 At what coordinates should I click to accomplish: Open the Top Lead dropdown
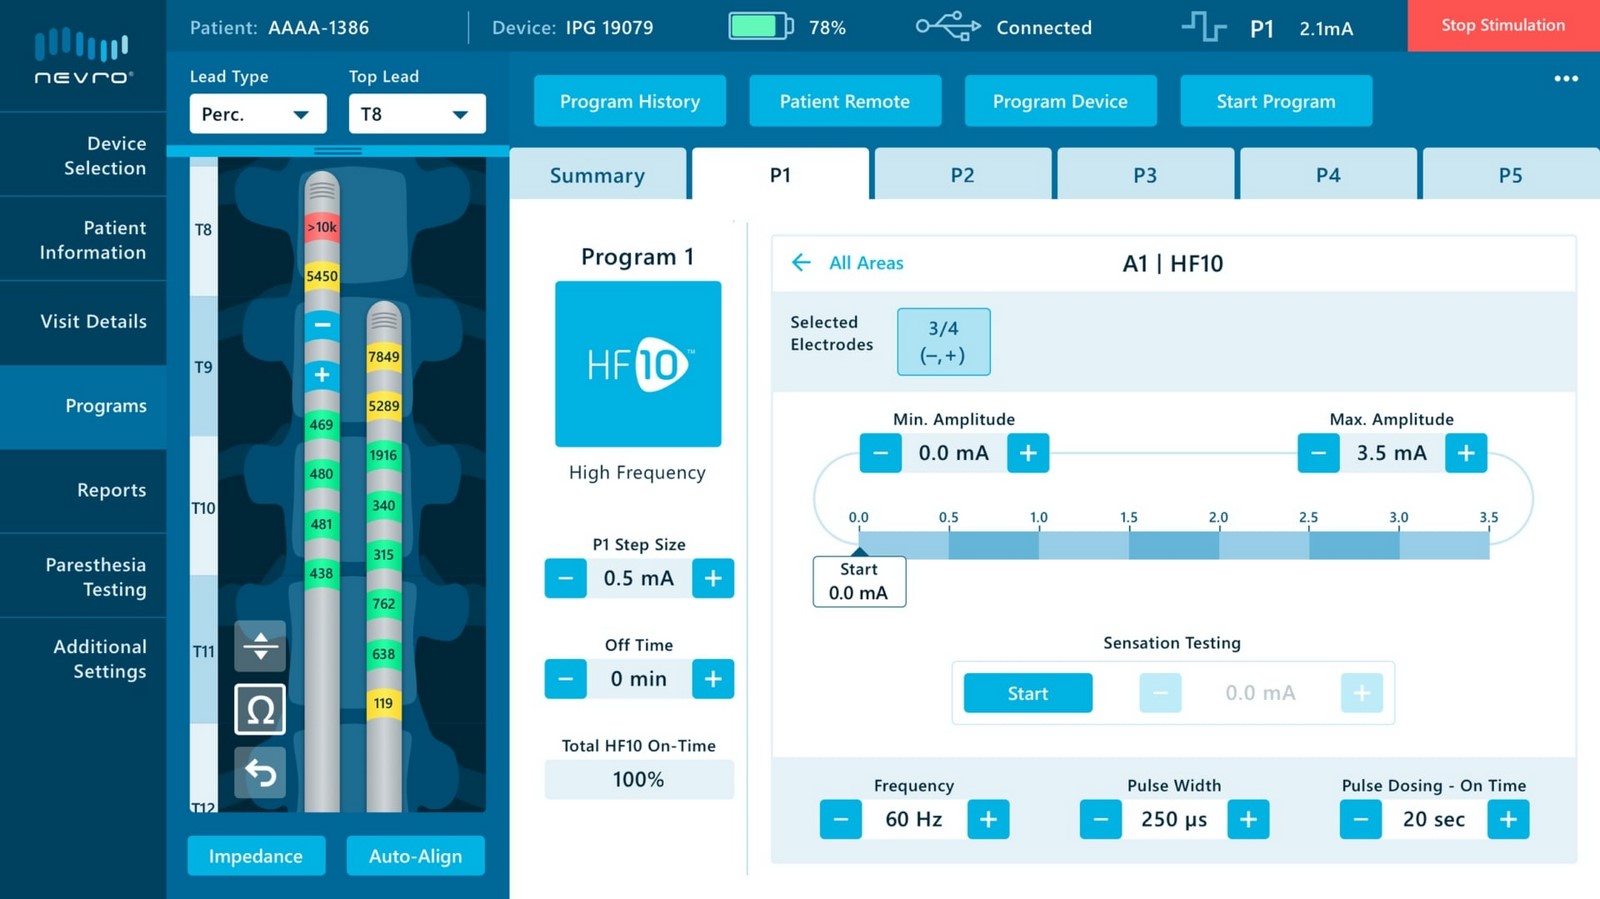(417, 114)
